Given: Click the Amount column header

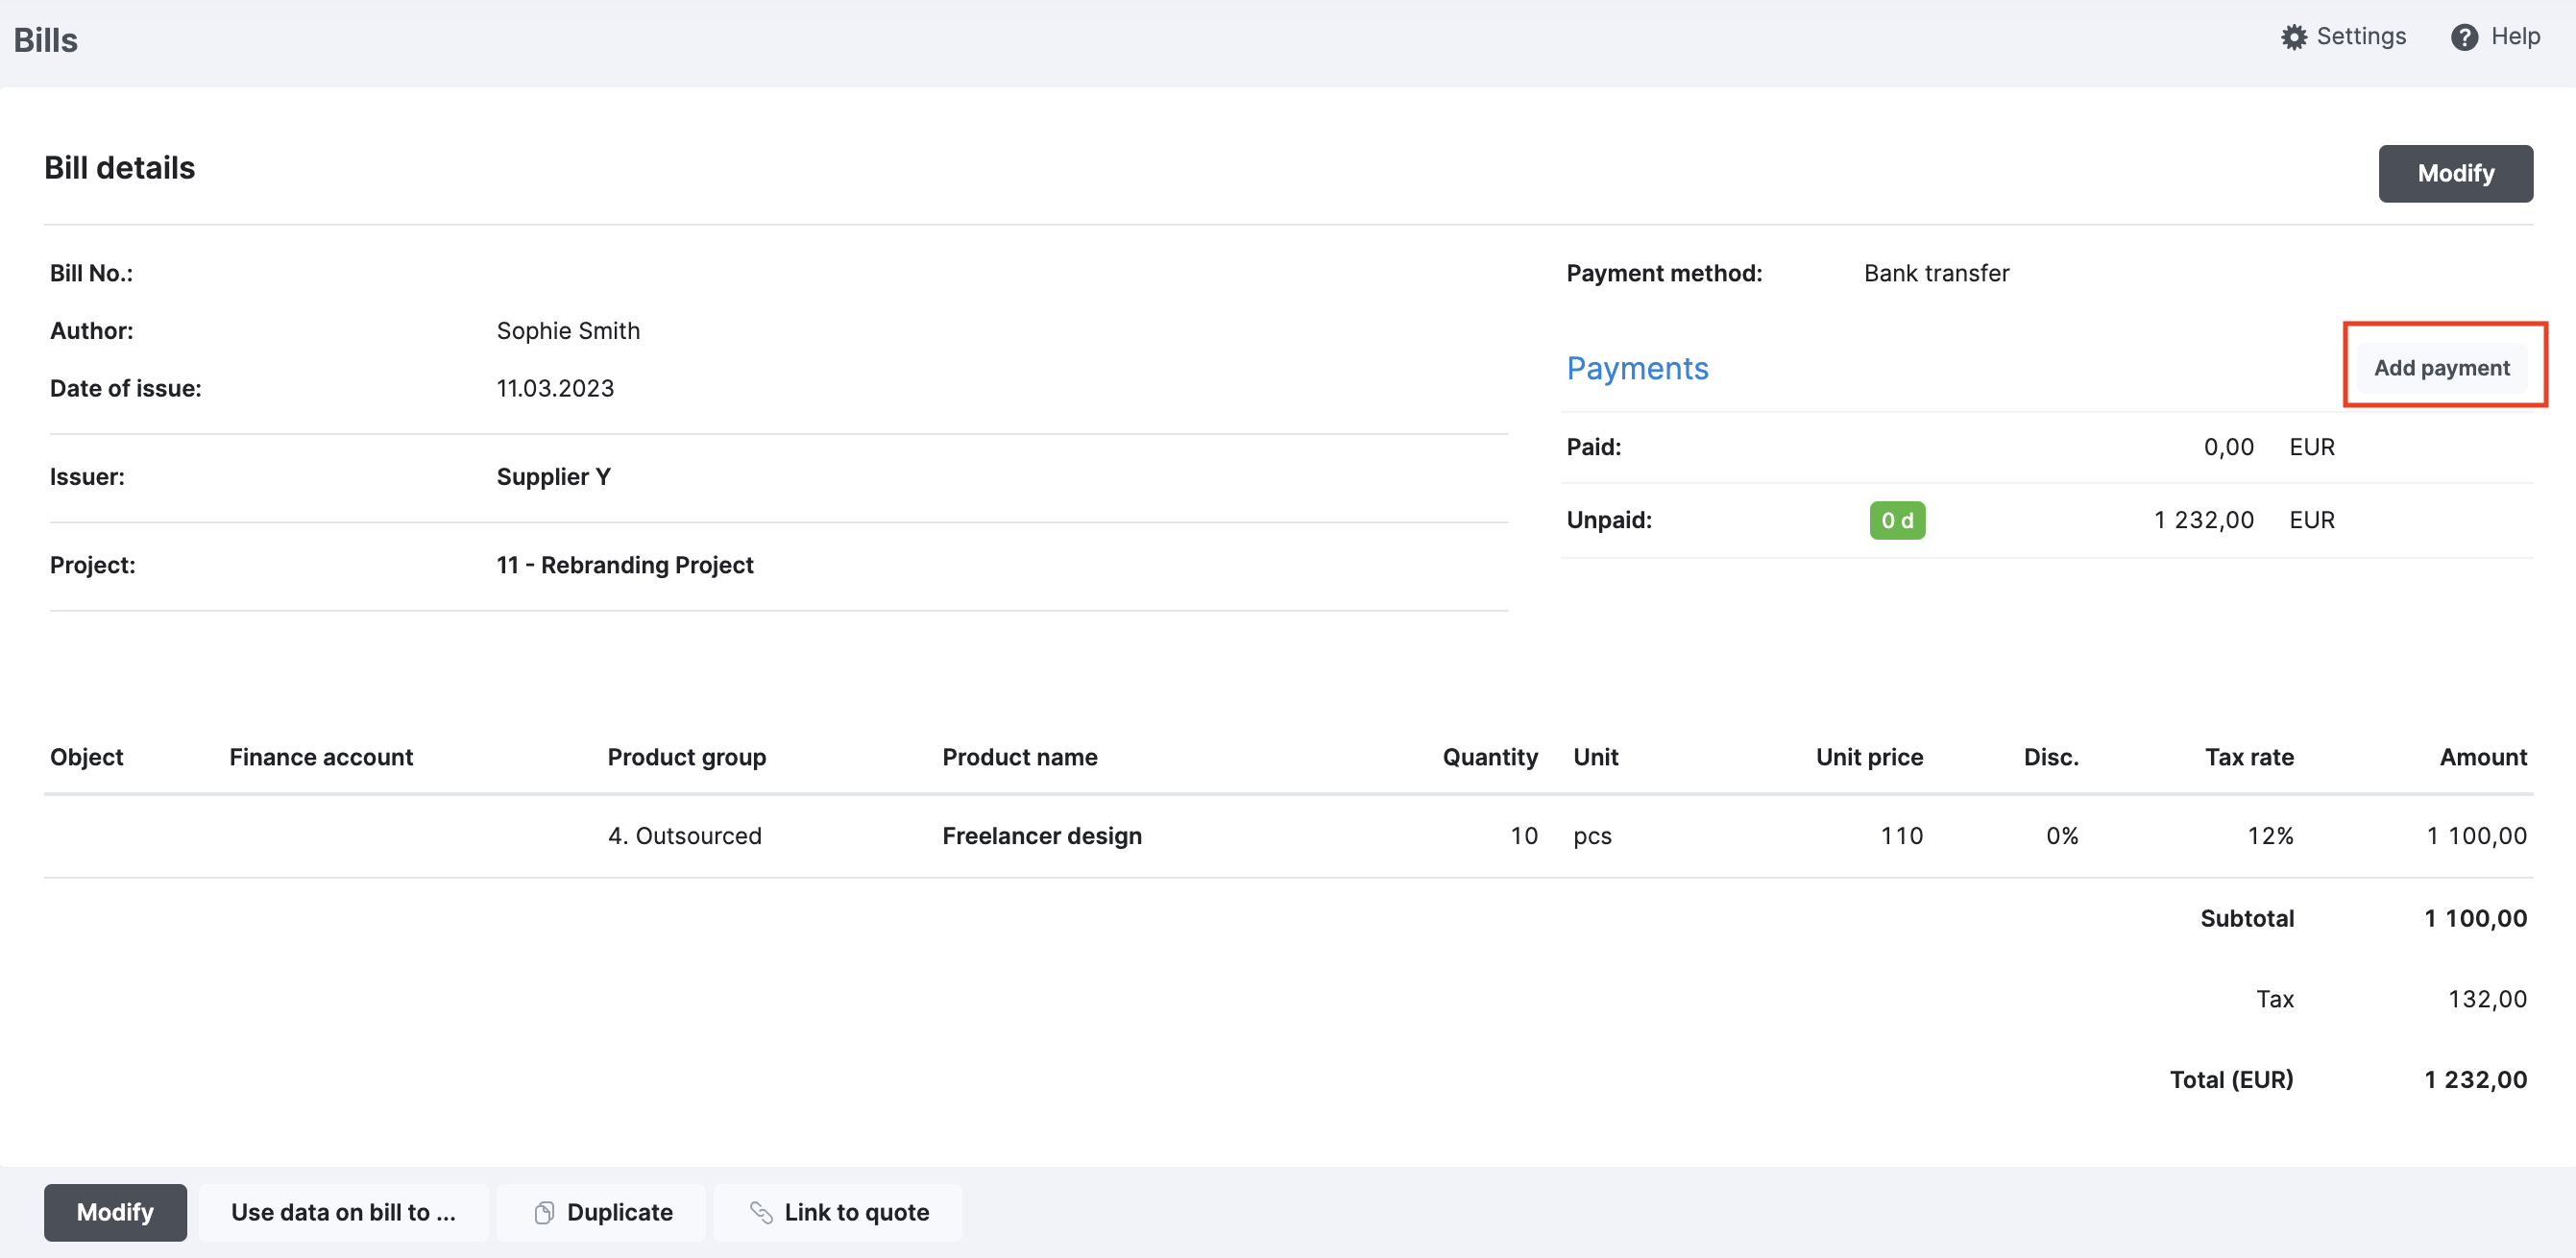Looking at the screenshot, I should tap(2483, 757).
